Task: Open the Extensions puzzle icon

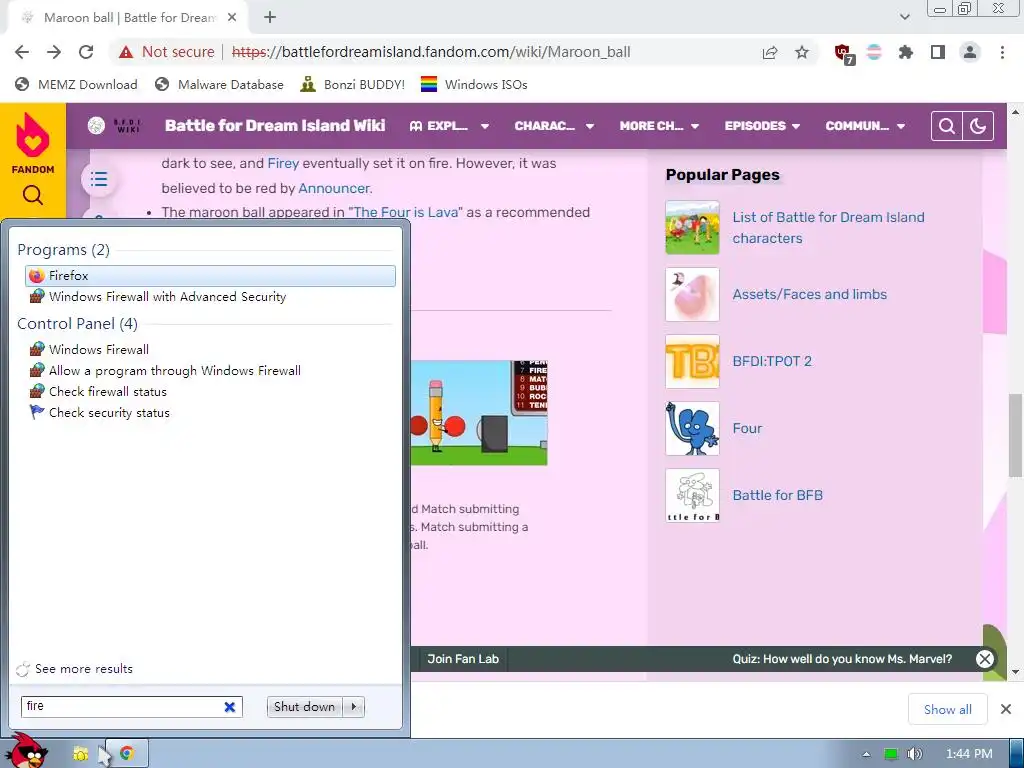Action: [x=905, y=52]
